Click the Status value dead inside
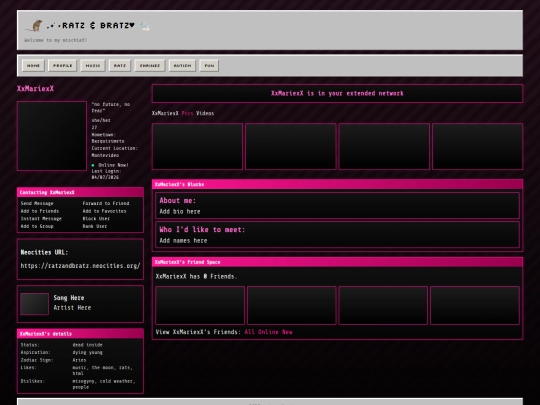The width and height of the screenshot is (540, 405). click(87, 345)
